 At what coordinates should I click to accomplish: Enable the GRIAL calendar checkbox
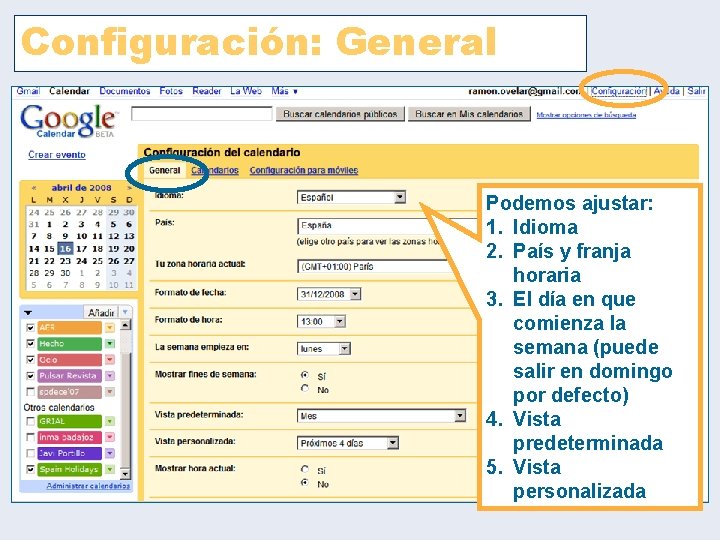pos(30,421)
